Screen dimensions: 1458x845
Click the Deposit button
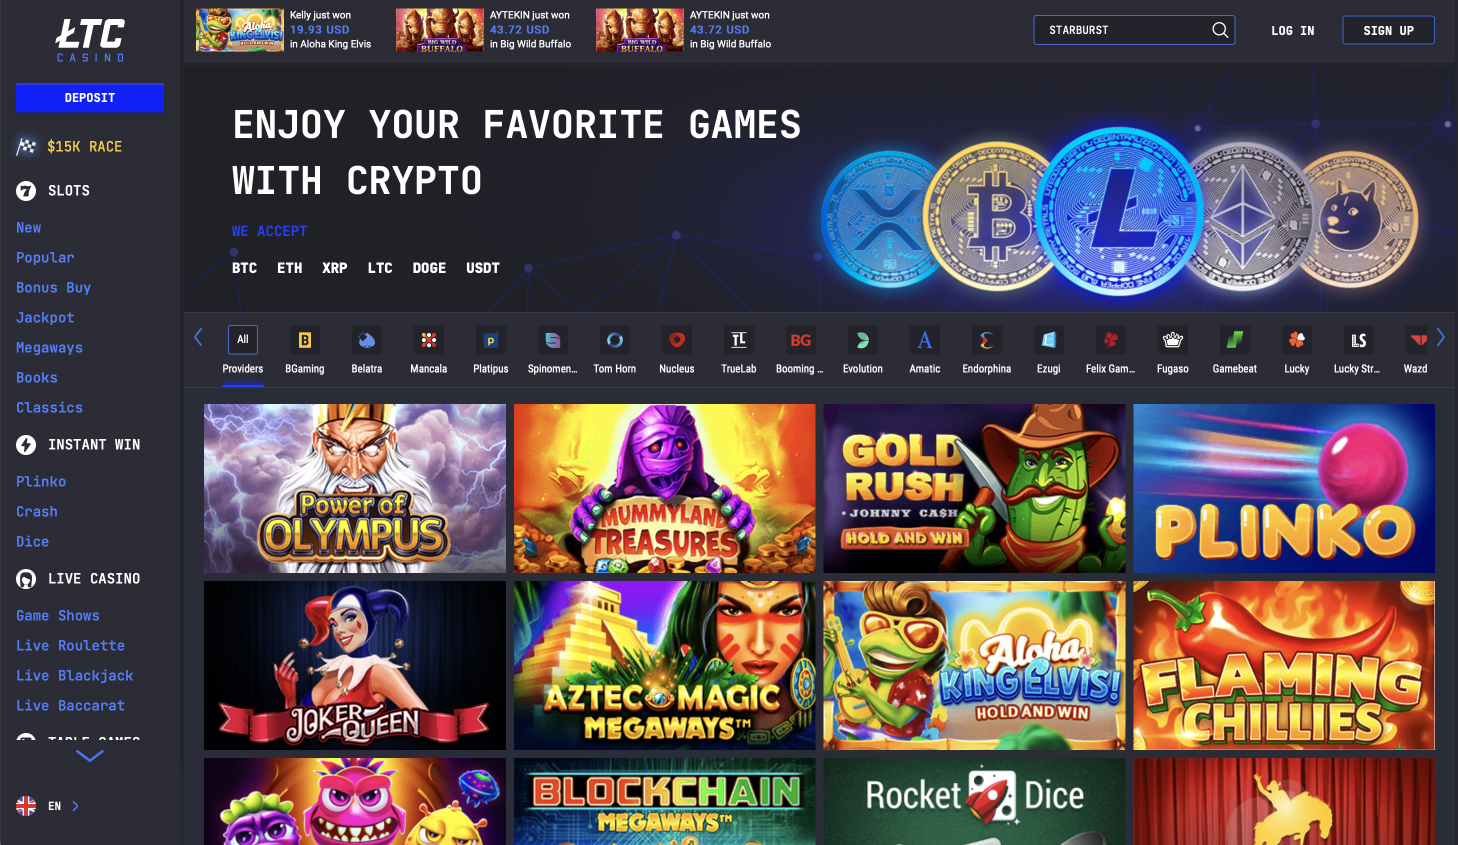point(90,98)
